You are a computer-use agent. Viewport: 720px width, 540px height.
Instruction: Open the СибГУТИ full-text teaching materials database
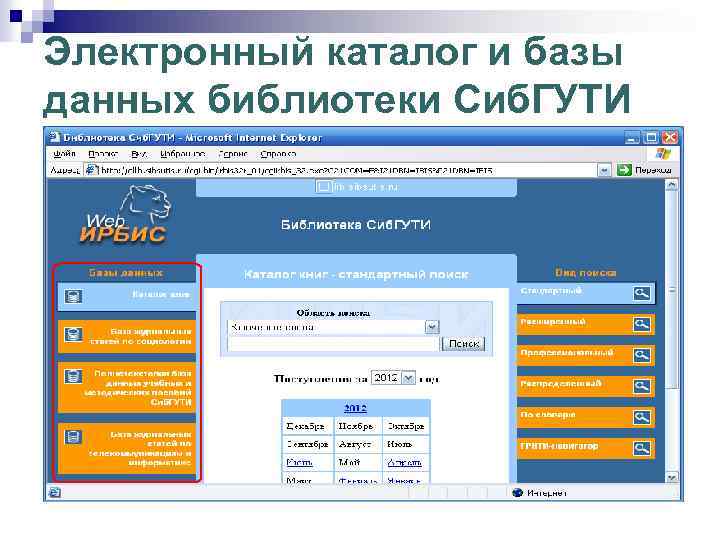127,388
